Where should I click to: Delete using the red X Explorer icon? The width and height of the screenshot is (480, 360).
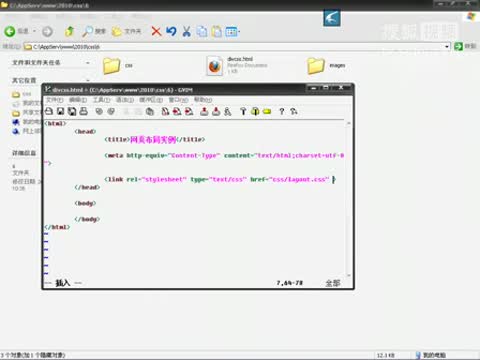[156, 31]
